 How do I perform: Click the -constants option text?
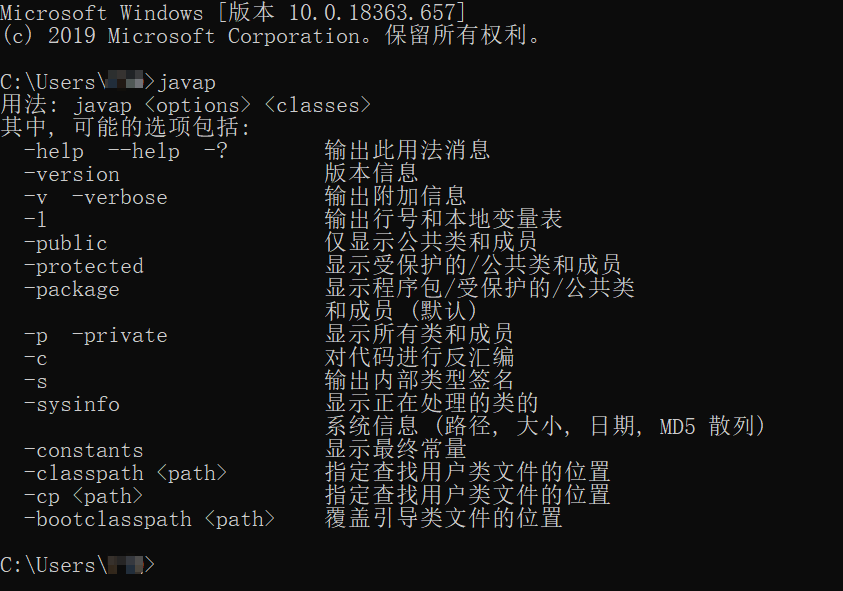point(84,450)
